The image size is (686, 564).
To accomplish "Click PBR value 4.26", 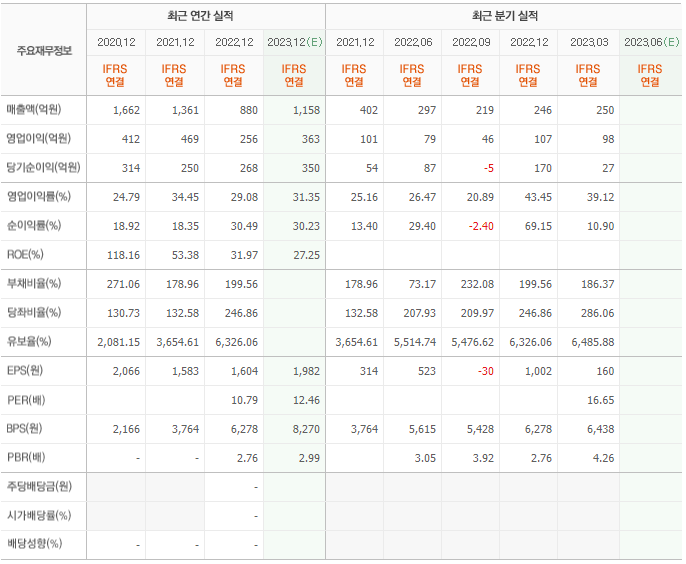I will [x=603, y=458].
